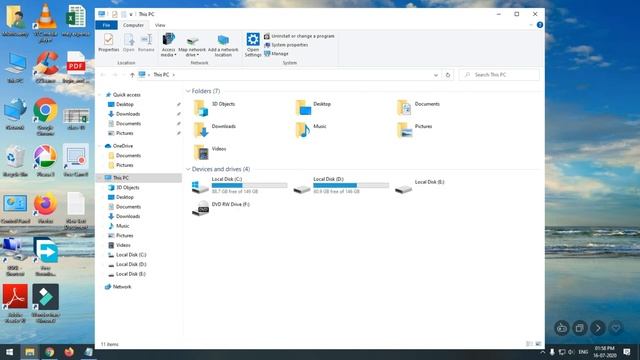The width and height of the screenshot is (640, 360).
Task: Select Add a network location
Action: point(223,46)
